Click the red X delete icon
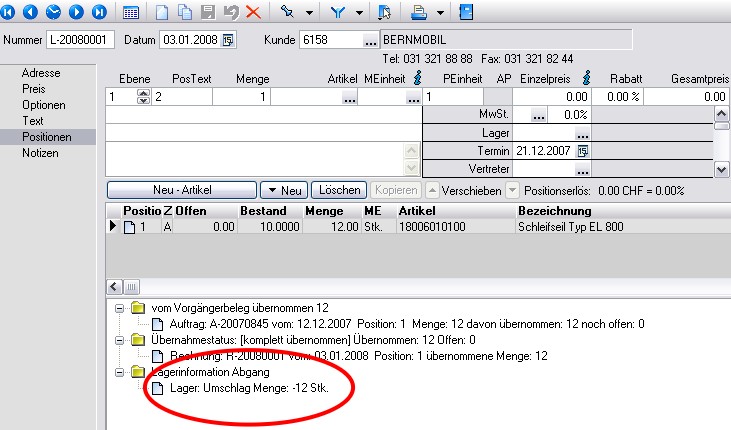 tap(253, 12)
